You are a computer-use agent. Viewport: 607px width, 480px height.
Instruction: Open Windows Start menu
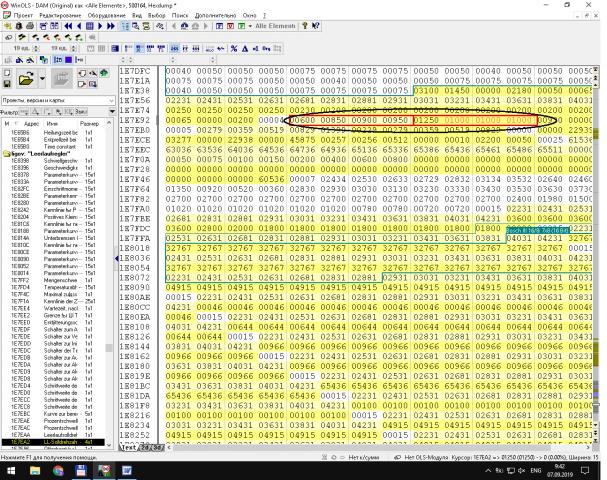(10, 471)
